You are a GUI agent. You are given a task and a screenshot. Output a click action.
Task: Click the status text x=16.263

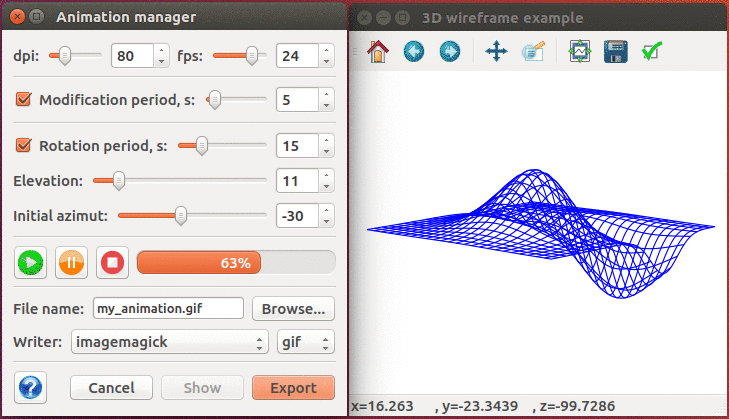point(382,406)
